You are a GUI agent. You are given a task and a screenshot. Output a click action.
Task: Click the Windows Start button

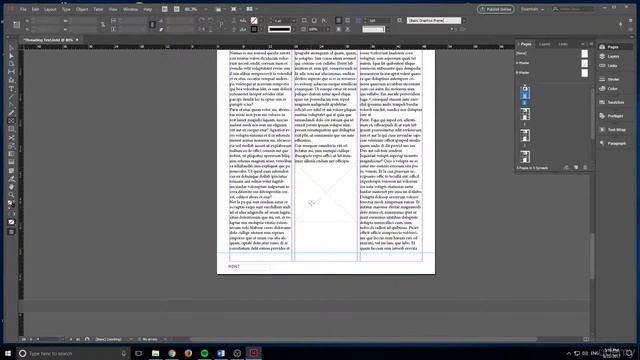click(x=8, y=353)
